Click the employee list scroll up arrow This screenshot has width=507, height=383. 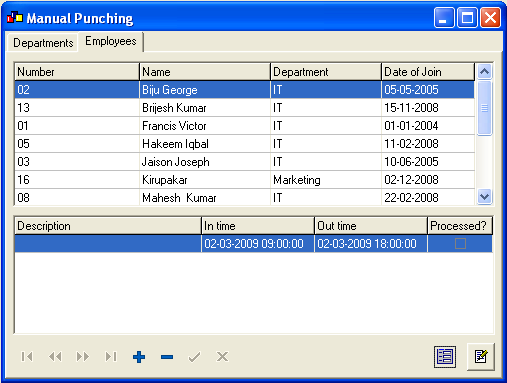(x=484, y=71)
